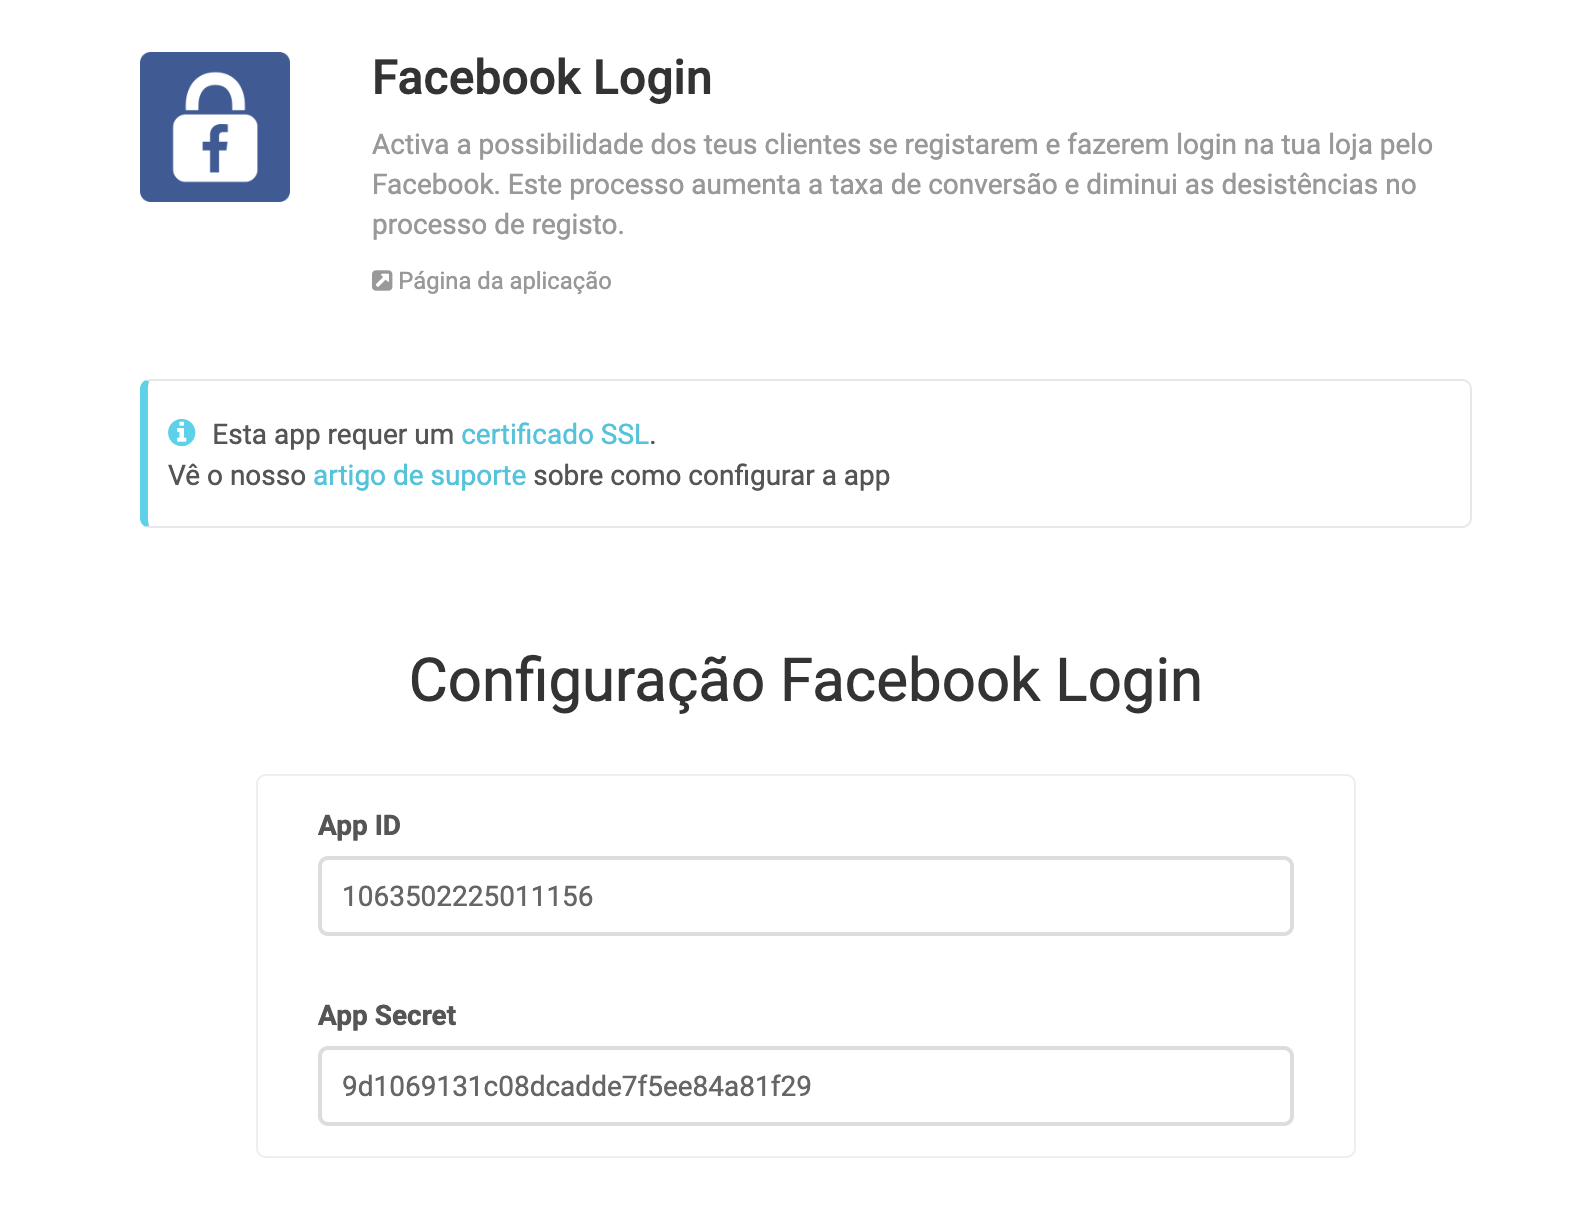
Task: Click the blue accent bar of the SSL notice
Action: (x=145, y=453)
